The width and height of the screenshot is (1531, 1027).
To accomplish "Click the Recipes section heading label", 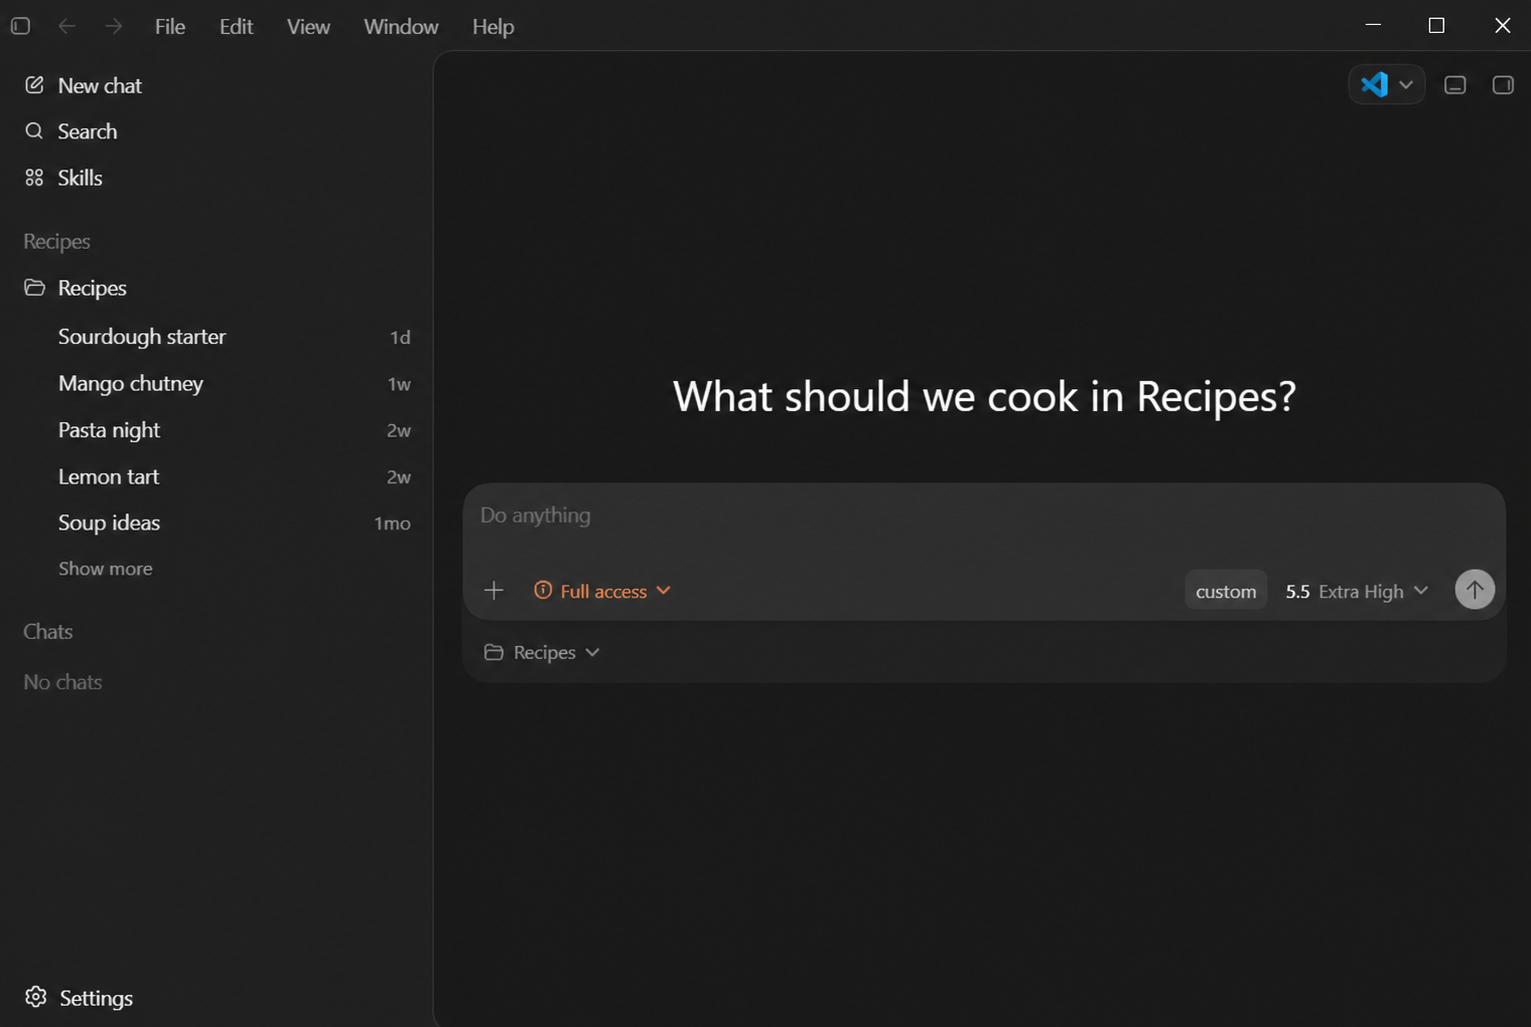I will tap(57, 242).
